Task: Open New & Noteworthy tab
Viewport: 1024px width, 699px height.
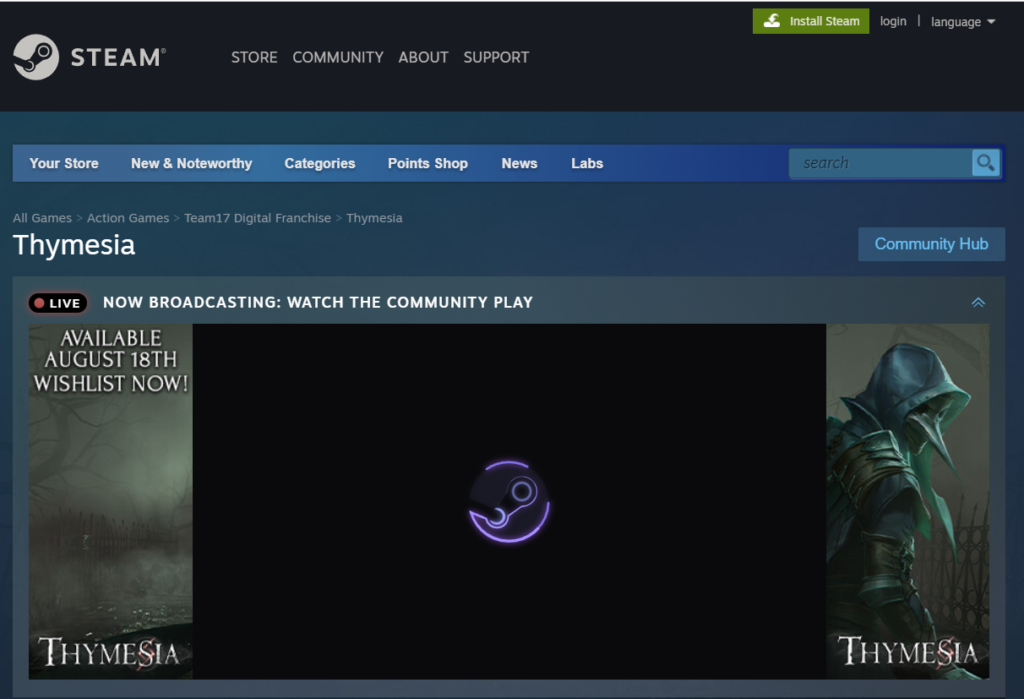Action: click(x=191, y=163)
